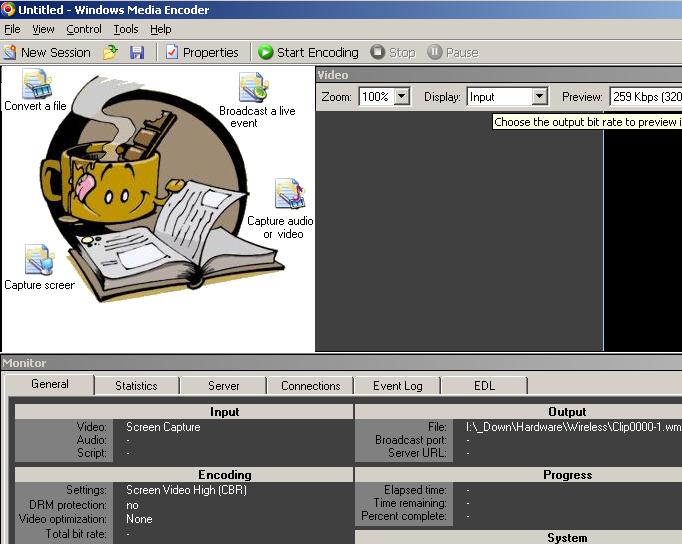
Task: Click the Screen Capture video input value
Action: 163,427
